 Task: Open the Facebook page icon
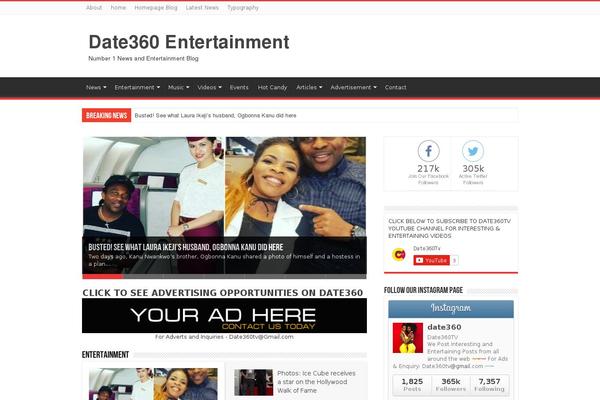click(x=428, y=151)
